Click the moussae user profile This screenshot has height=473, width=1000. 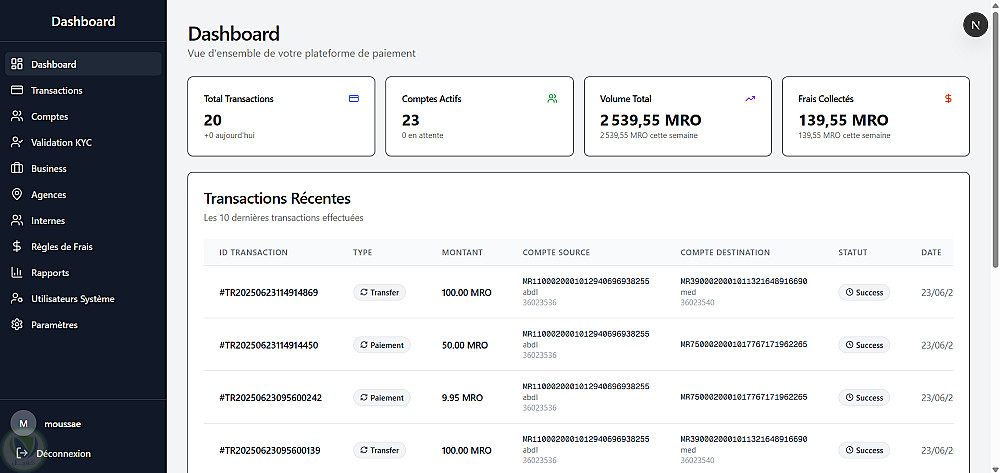tap(50, 422)
